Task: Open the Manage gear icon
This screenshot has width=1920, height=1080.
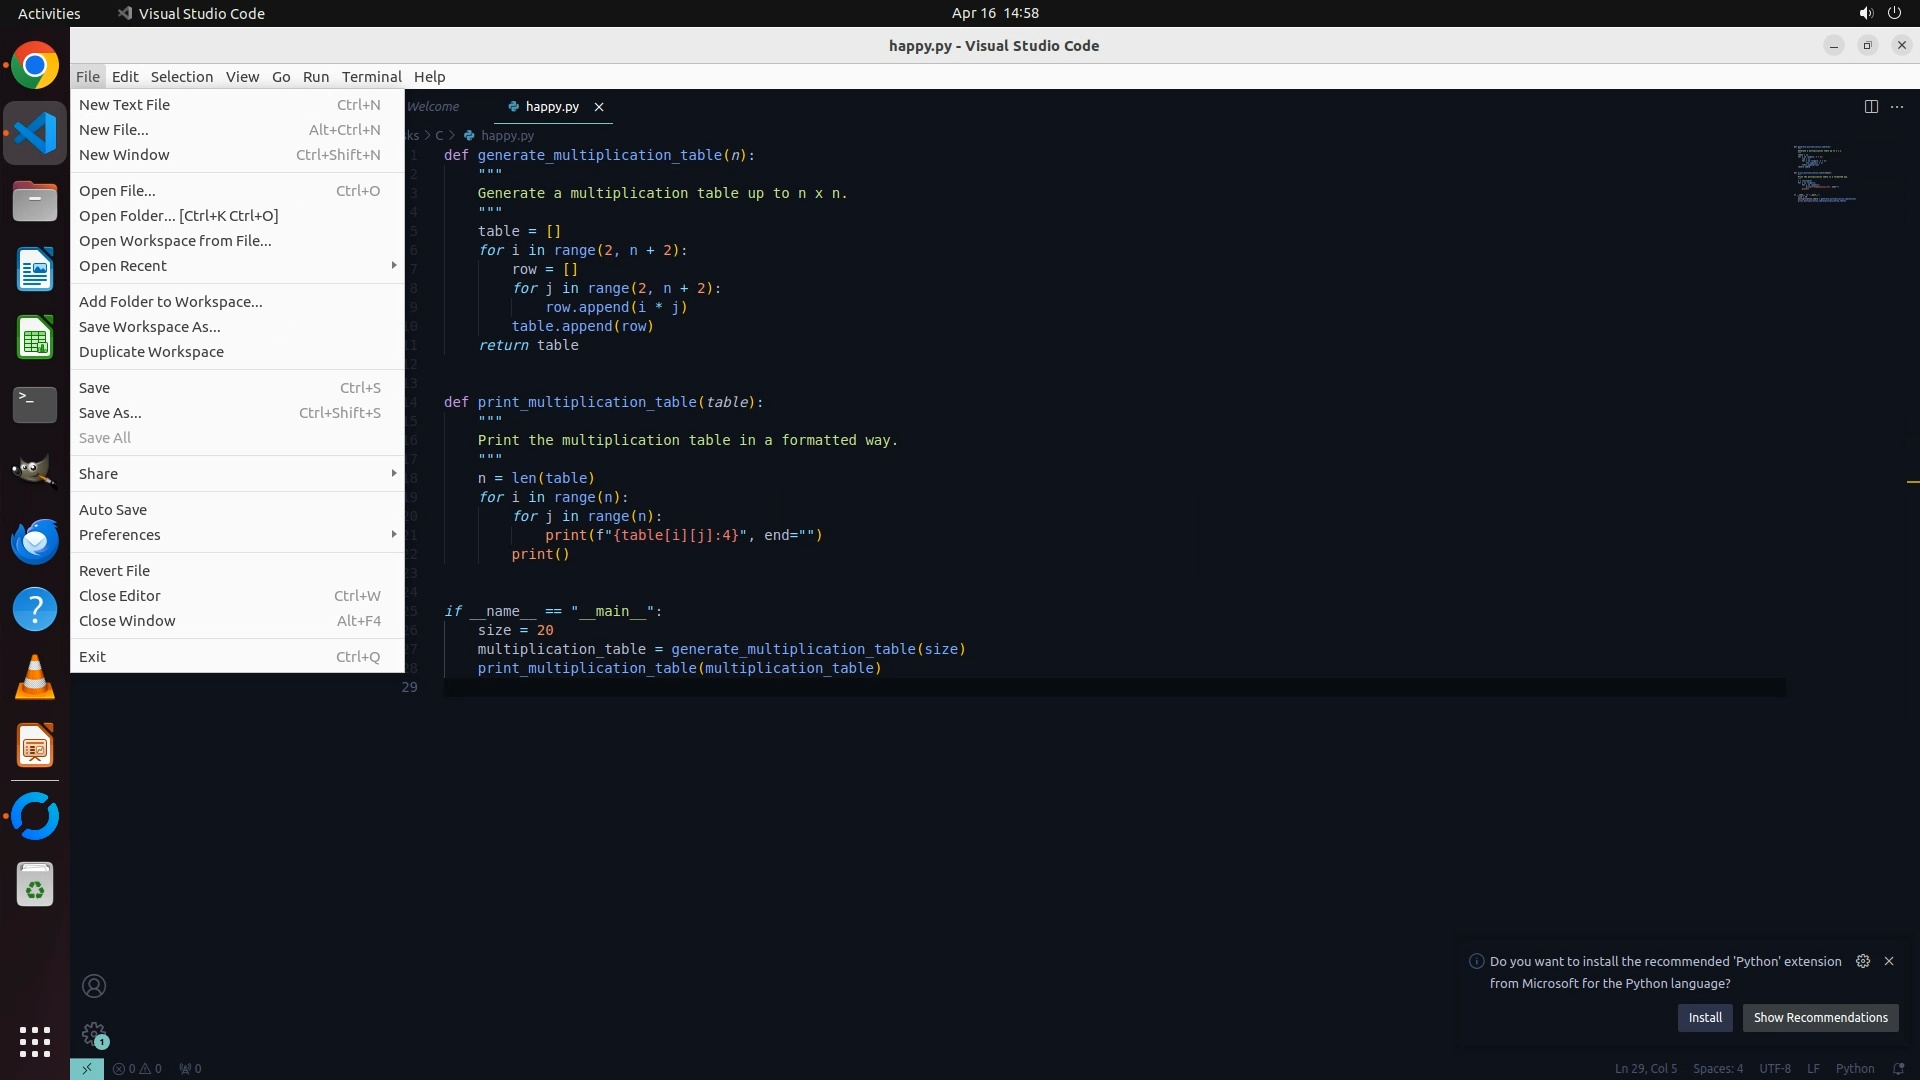Action: point(94,1034)
